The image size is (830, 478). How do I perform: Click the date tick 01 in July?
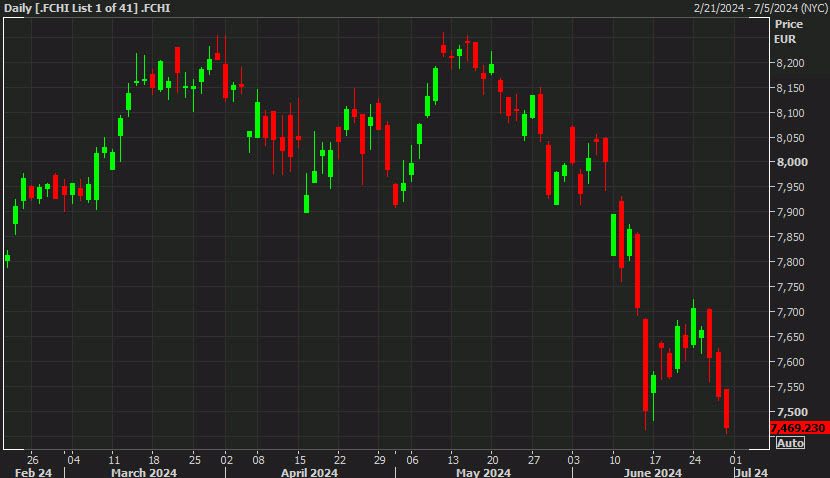(735, 460)
